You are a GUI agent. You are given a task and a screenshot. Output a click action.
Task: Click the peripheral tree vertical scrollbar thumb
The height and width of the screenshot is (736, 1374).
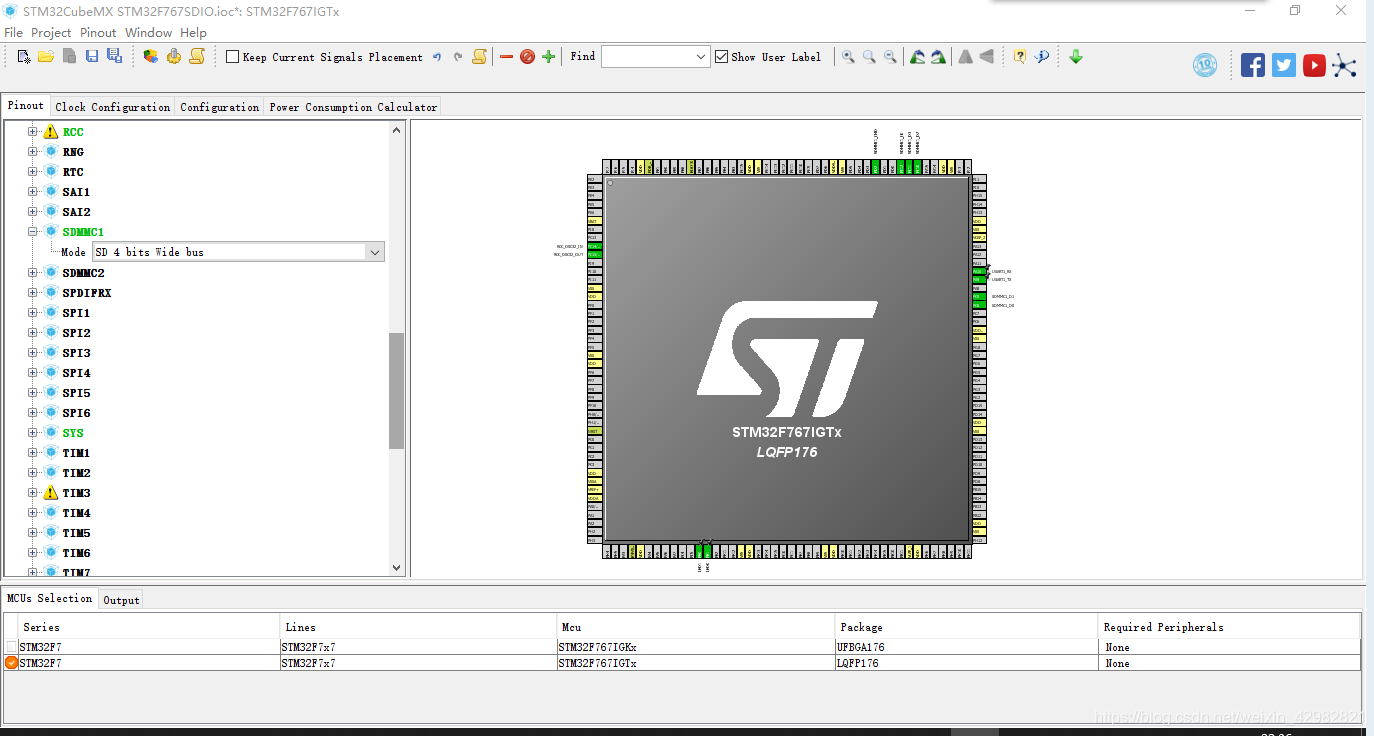pos(396,391)
